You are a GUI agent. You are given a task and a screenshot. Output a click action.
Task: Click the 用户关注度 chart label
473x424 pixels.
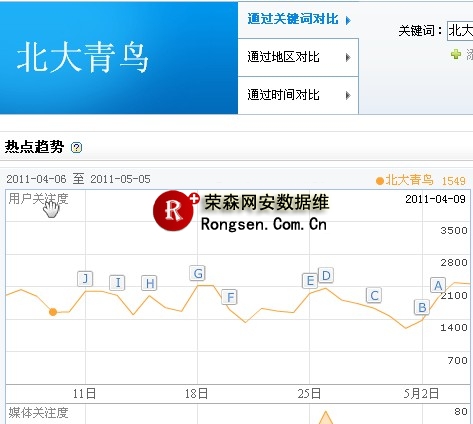click(38, 199)
